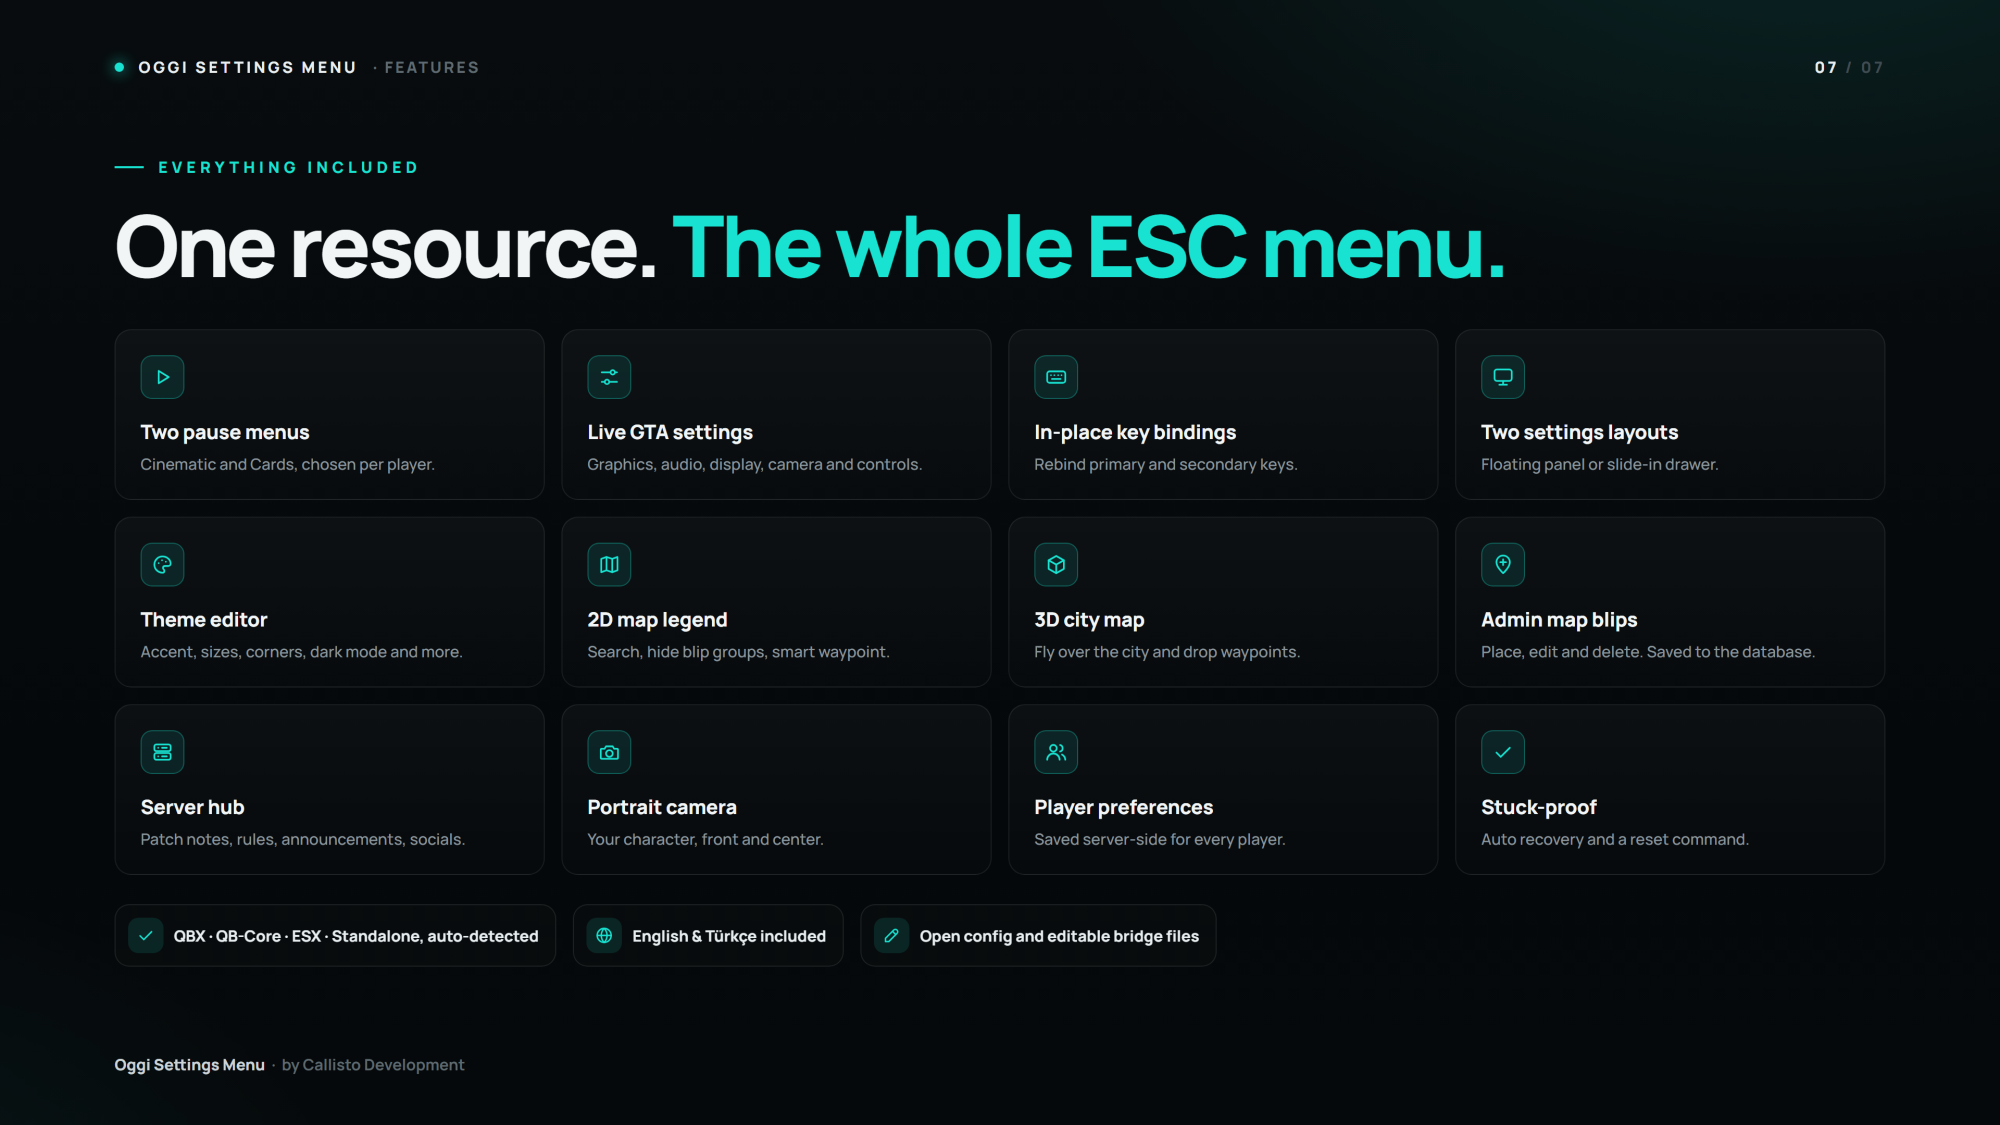Click the '07 / 07' page counter
Viewport: 2000px width, 1125px height.
(x=1849, y=67)
